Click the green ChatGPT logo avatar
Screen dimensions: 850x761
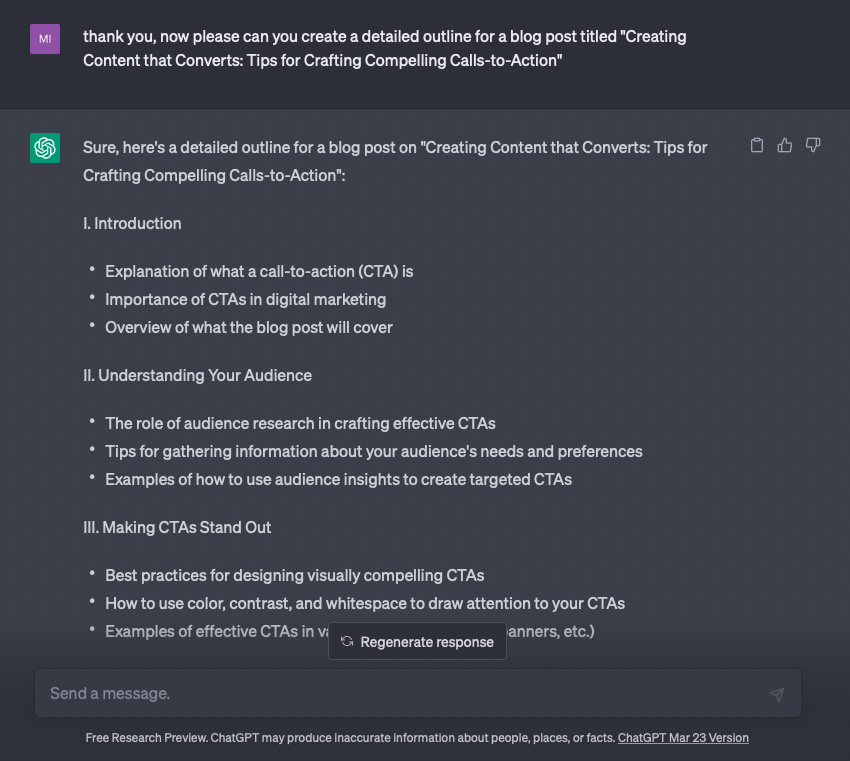[45, 148]
